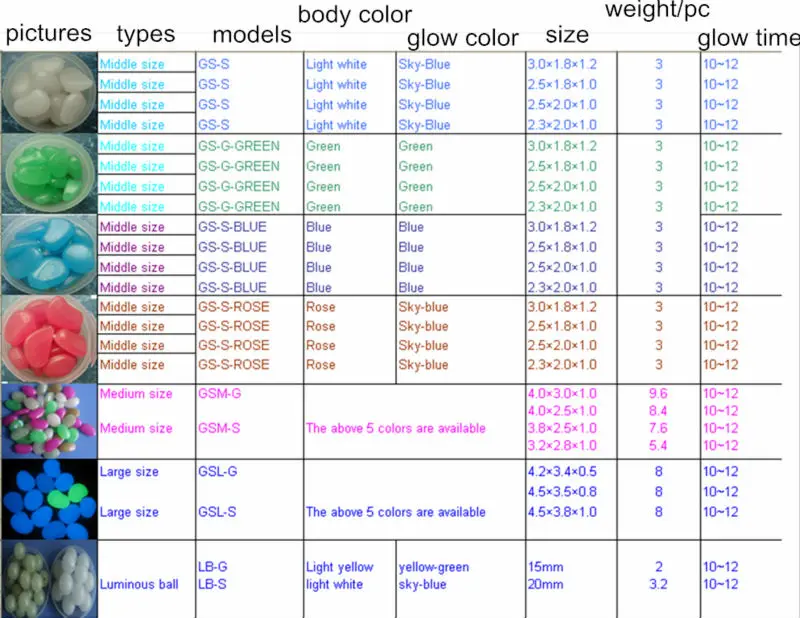The width and height of the screenshot is (800, 618).
Task: Select the 'weight/pc' column header
Action: click(657, 12)
